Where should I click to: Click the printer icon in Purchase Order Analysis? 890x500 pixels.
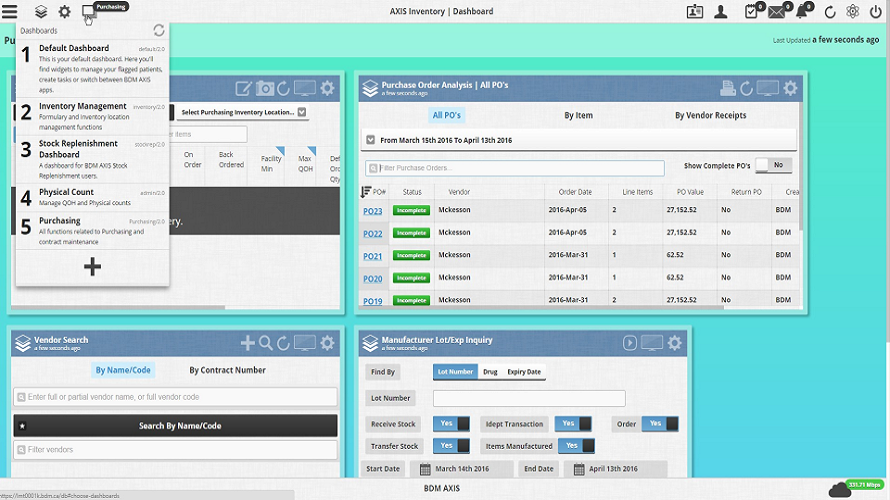point(728,88)
